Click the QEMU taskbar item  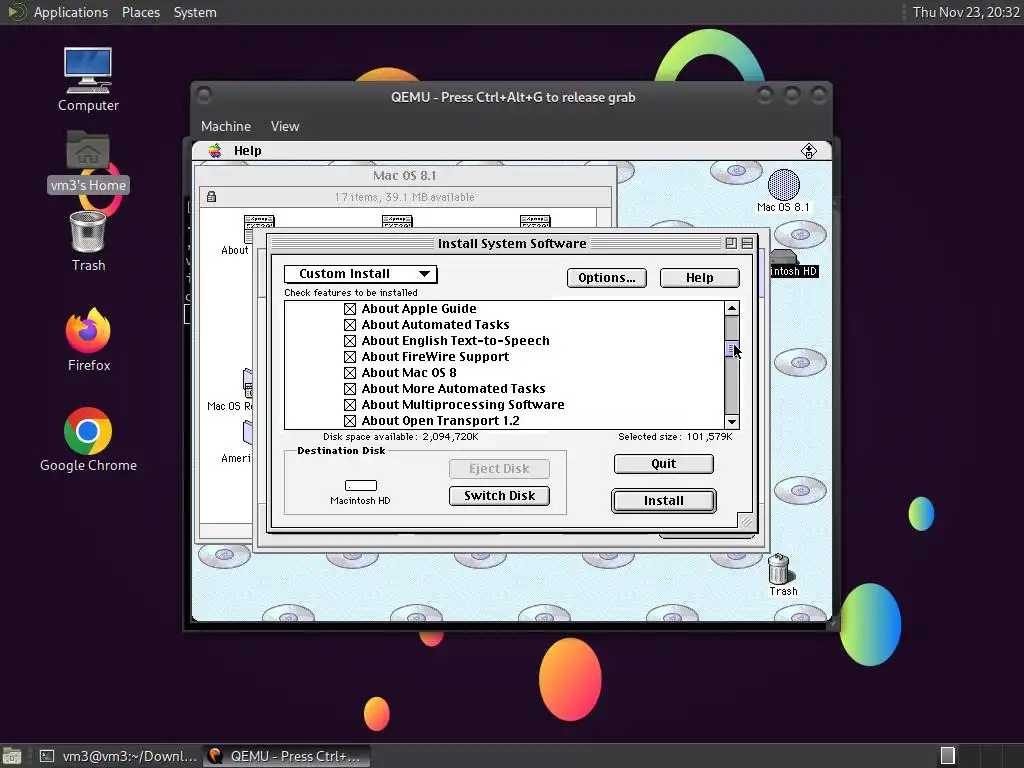click(x=285, y=756)
